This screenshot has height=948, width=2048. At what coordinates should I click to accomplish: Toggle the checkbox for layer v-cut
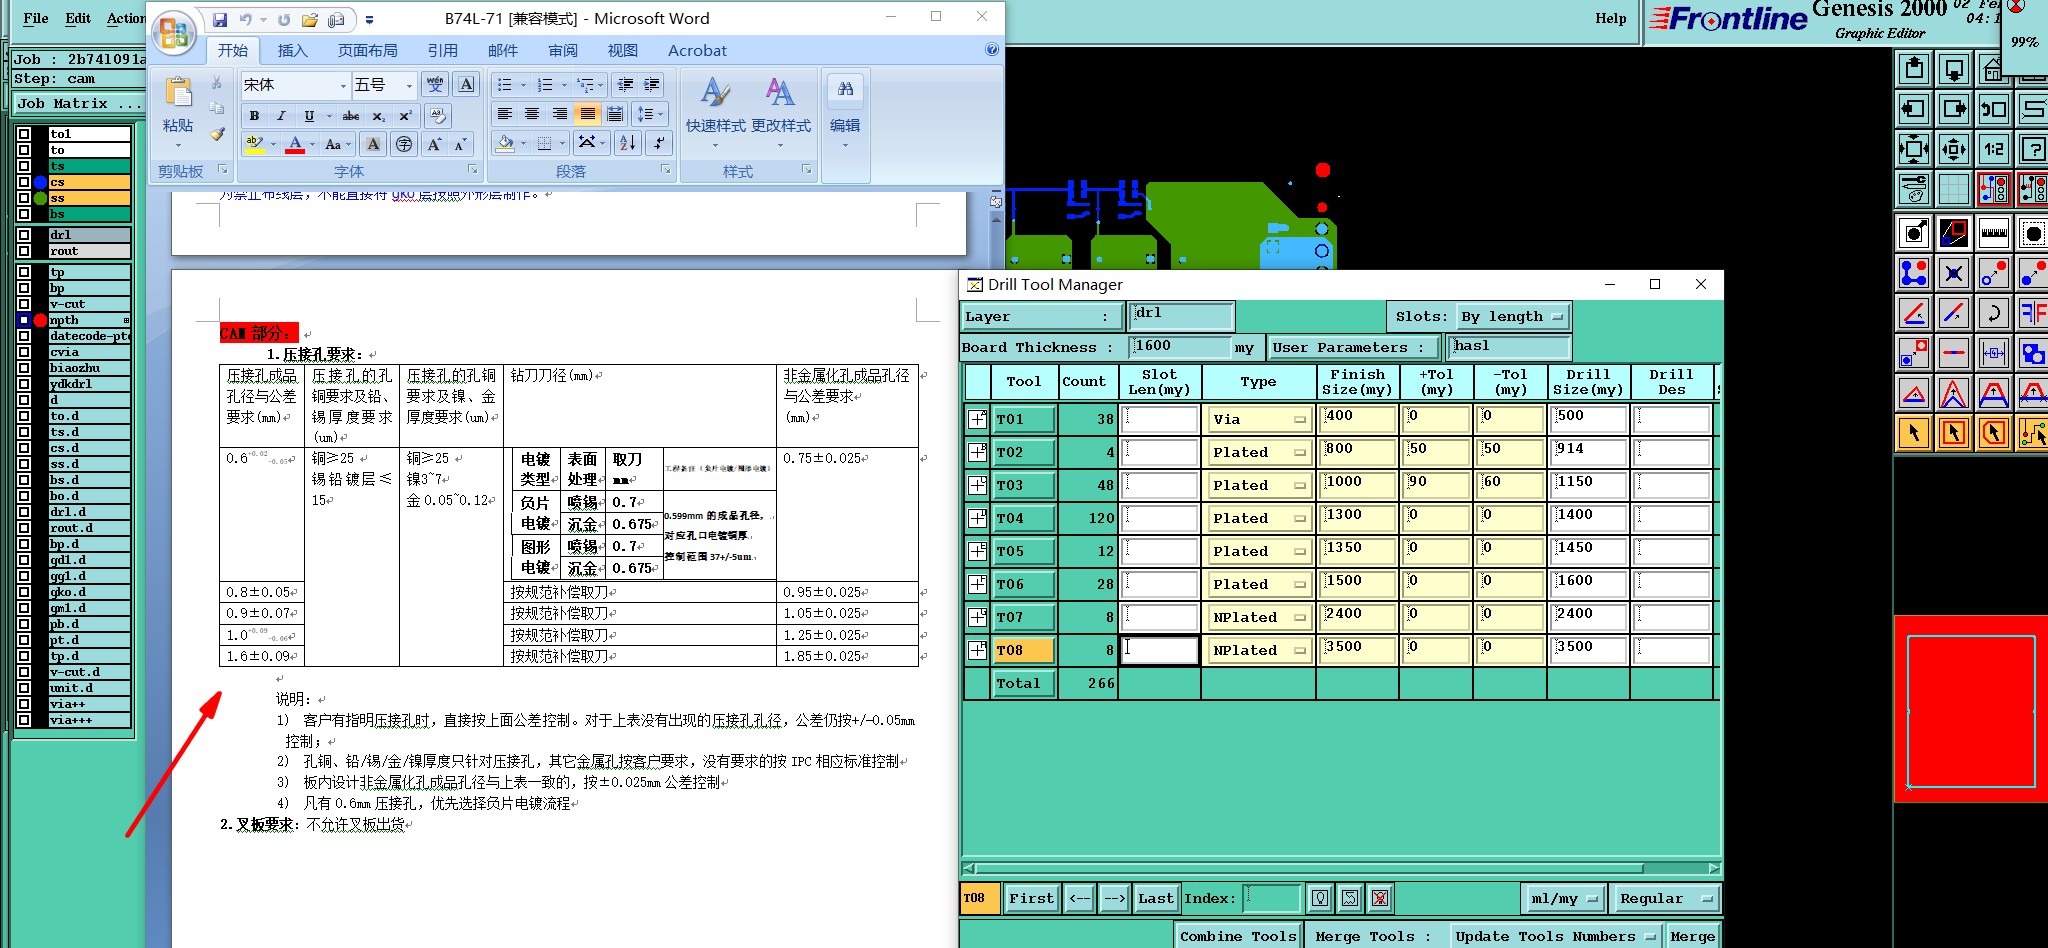pyautogui.click(x=24, y=304)
